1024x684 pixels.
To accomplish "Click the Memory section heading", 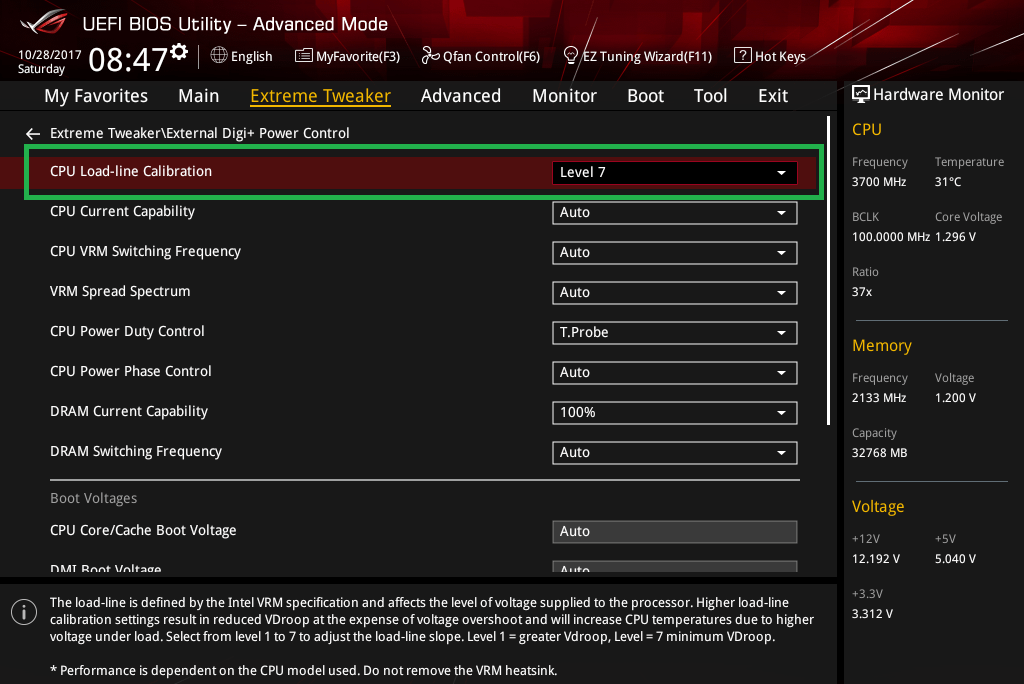I will 882,346.
